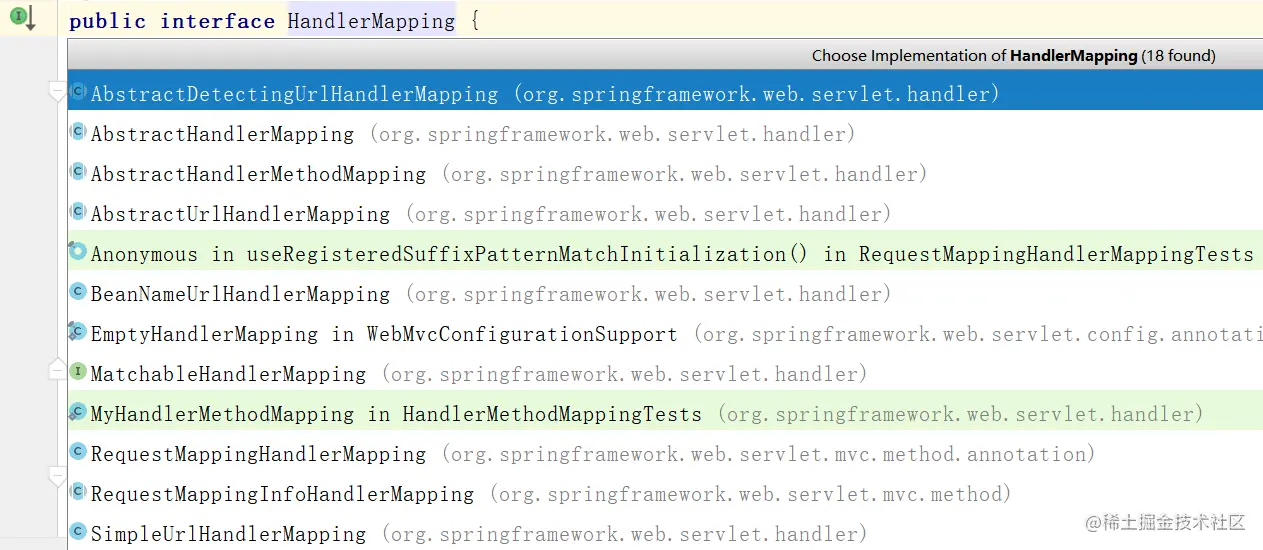Select SimpleUrlHandlerMapping implementation
The height and width of the screenshot is (550, 1263).
click(665, 532)
